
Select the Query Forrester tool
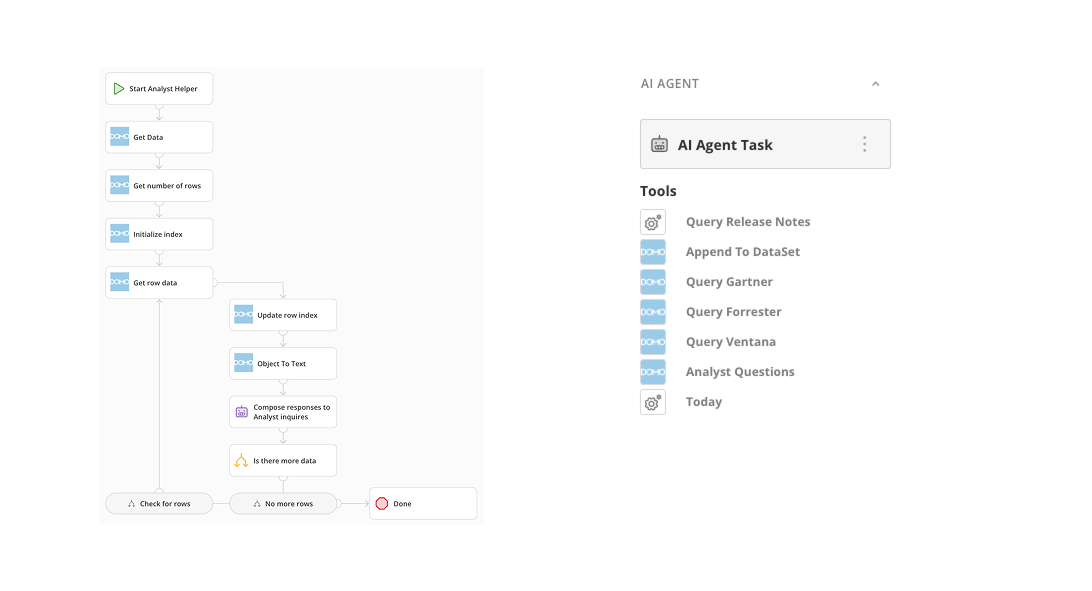click(733, 312)
